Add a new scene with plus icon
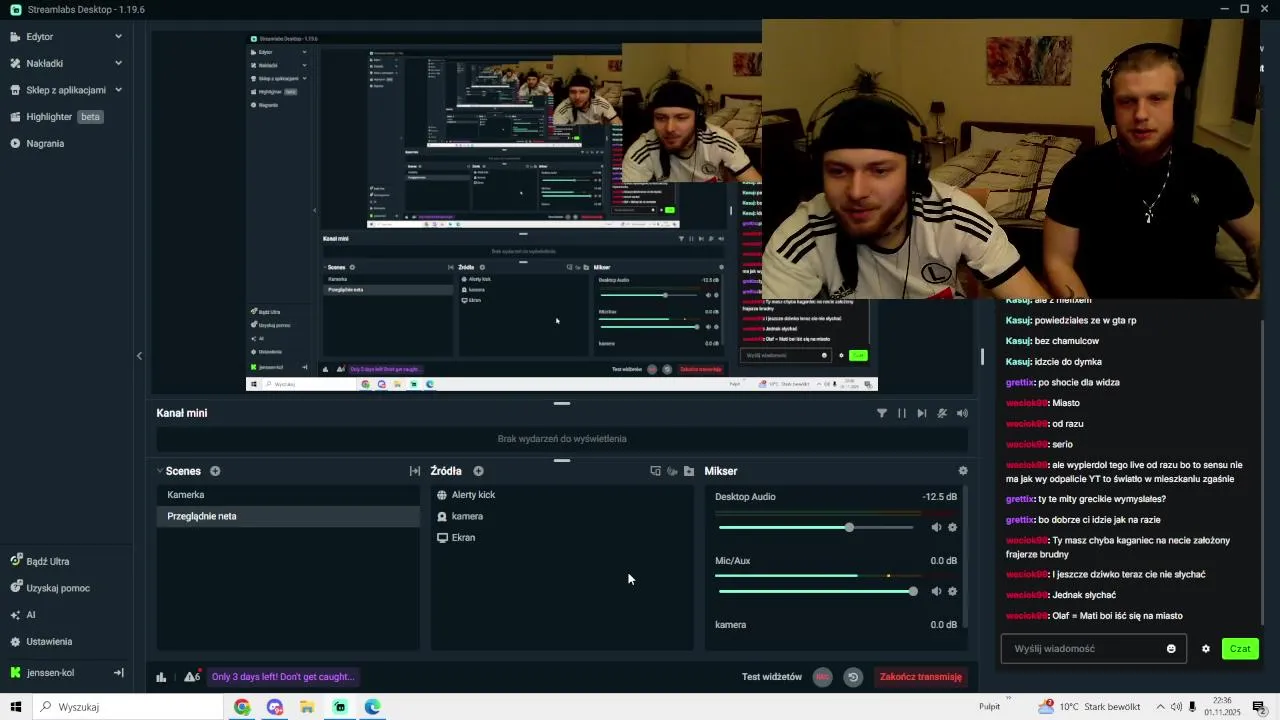Viewport: 1280px width, 720px height. [215, 471]
